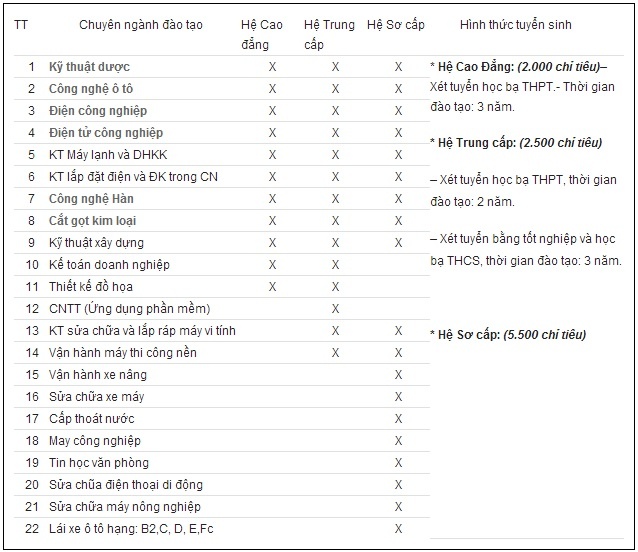Click the 'Cắt gọt kim loại' program name
Viewport: 638px width, 552px height.
[93, 221]
